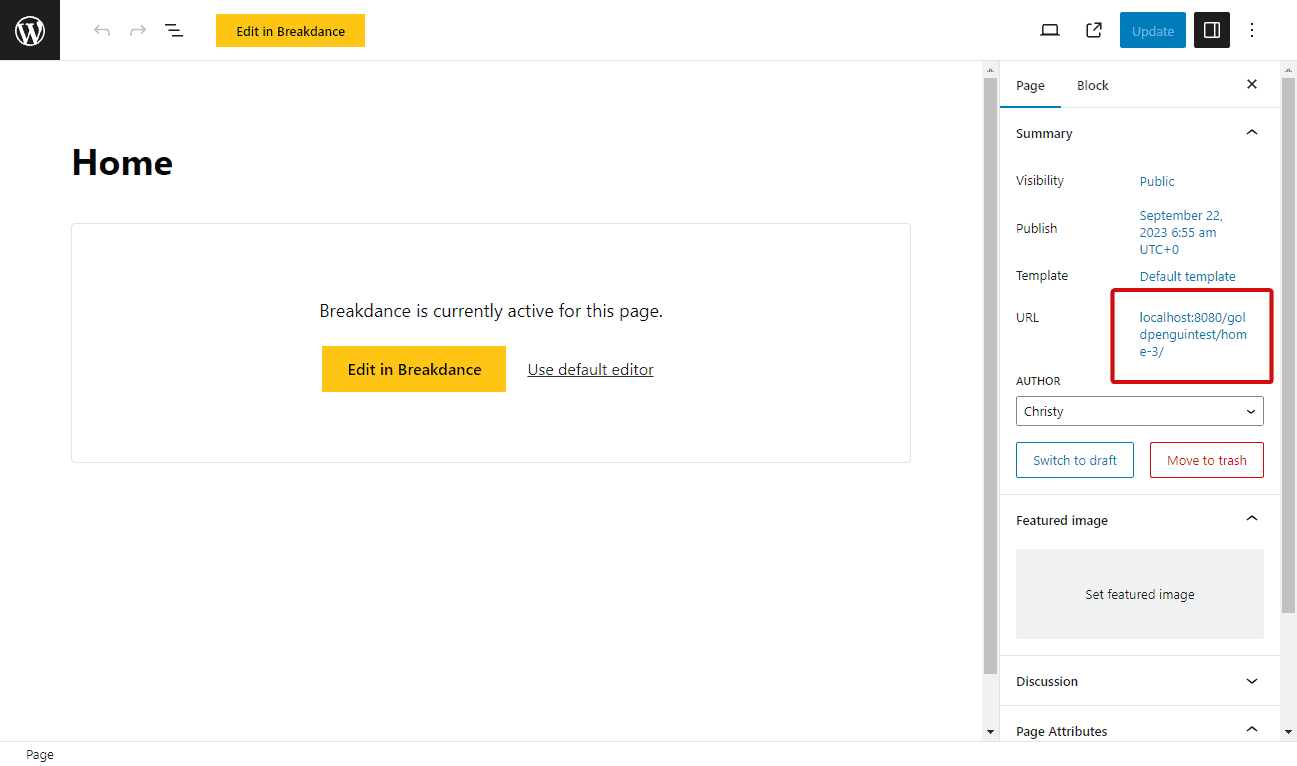Open the three-dot Options menu
1297x766 pixels.
(x=1252, y=30)
